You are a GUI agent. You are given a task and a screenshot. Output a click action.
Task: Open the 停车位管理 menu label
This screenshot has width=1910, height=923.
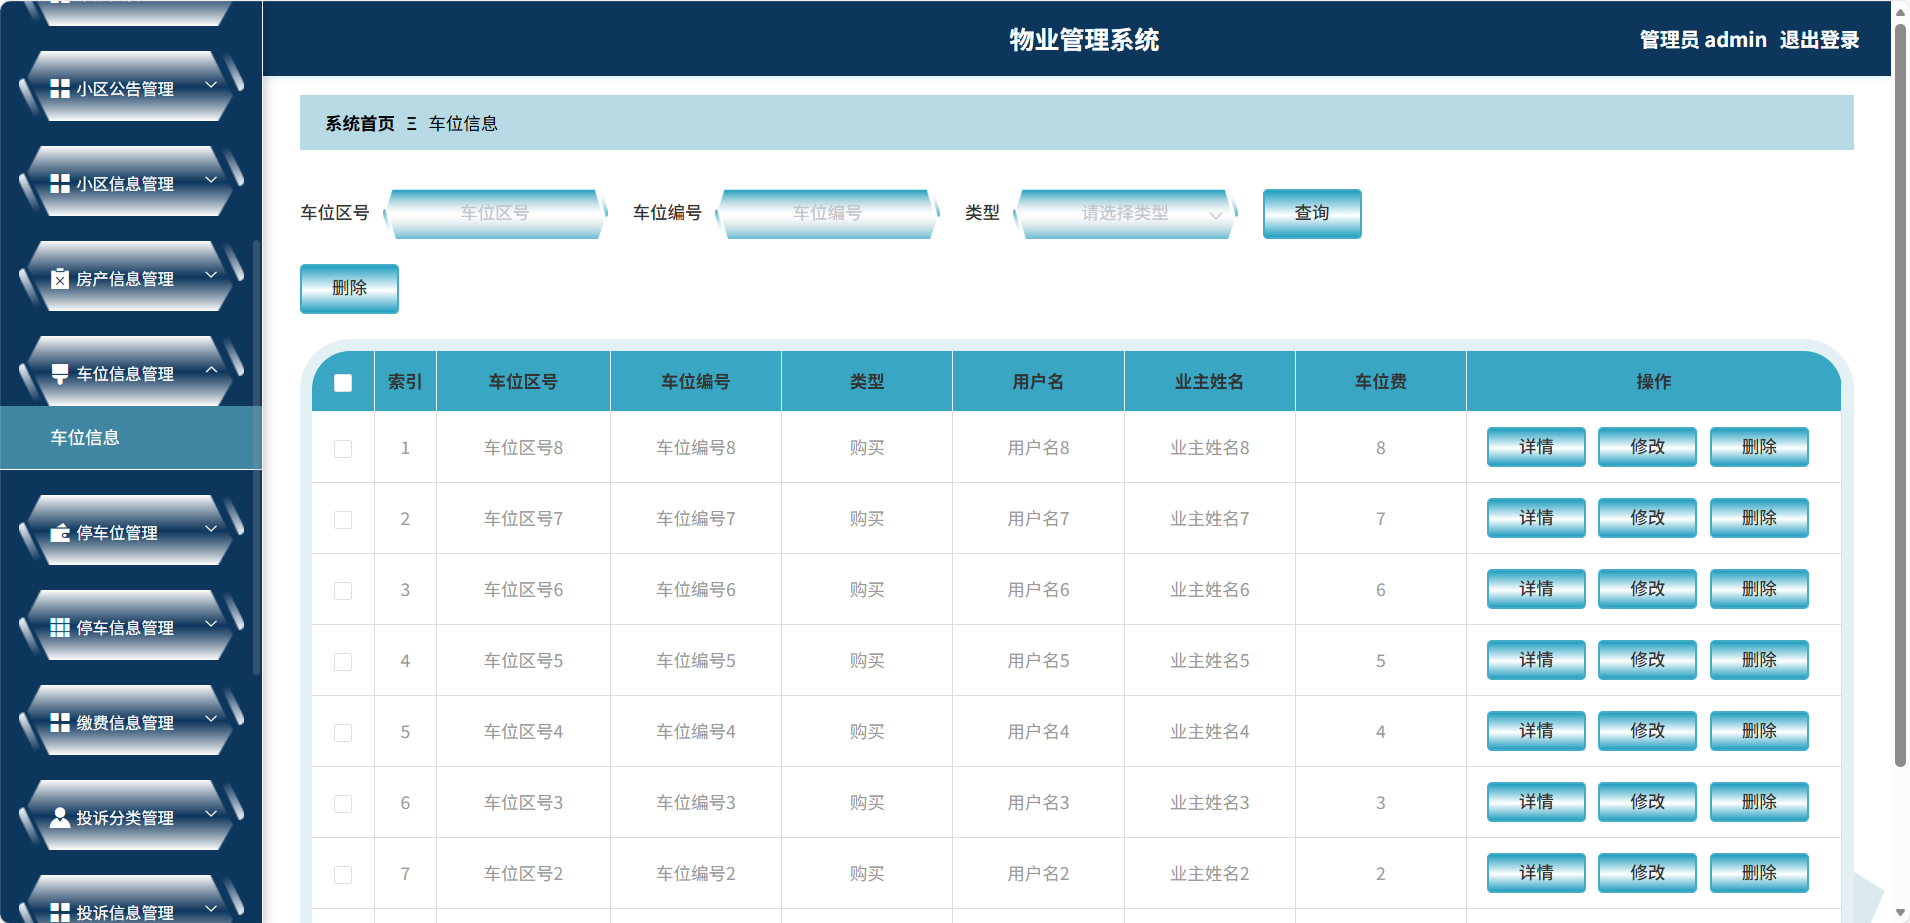coord(117,533)
